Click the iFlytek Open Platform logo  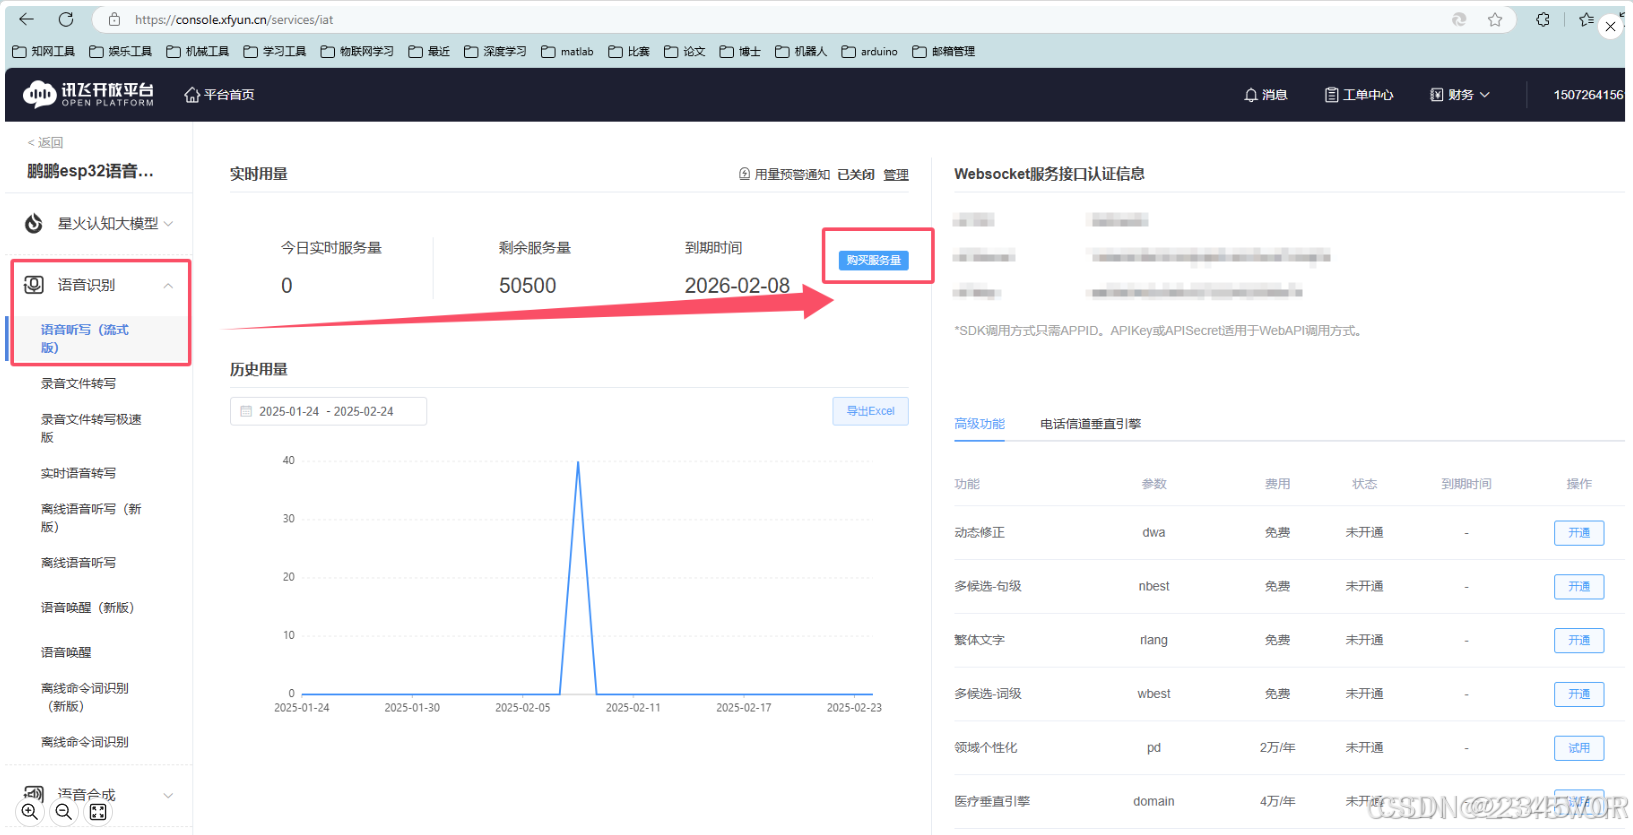(89, 95)
